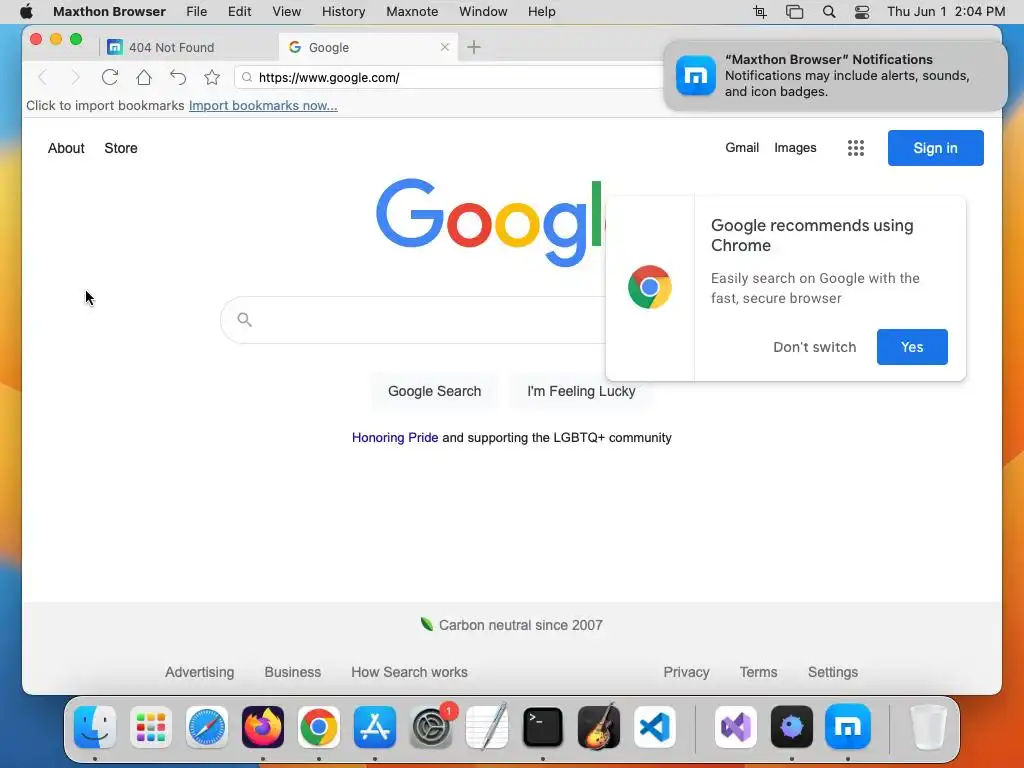Open the Gmail link
Image resolution: width=1024 pixels, height=768 pixels.
tap(742, 148)
